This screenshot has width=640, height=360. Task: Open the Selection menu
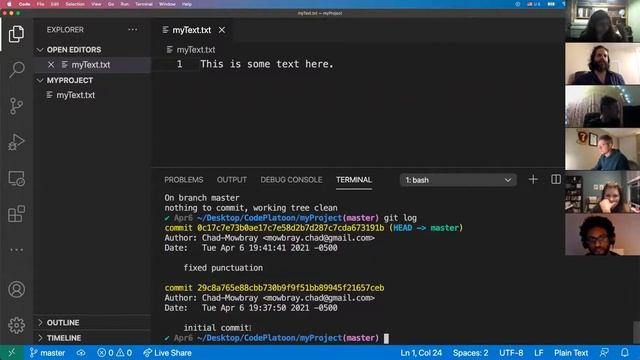coord(75,4)
